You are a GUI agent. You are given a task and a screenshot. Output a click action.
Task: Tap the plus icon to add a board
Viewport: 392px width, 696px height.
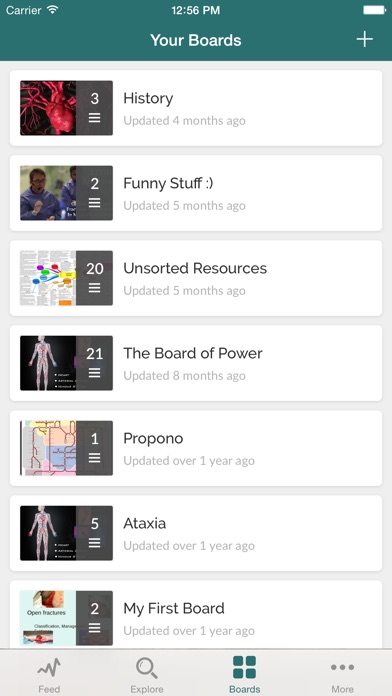tap(364, 40)
